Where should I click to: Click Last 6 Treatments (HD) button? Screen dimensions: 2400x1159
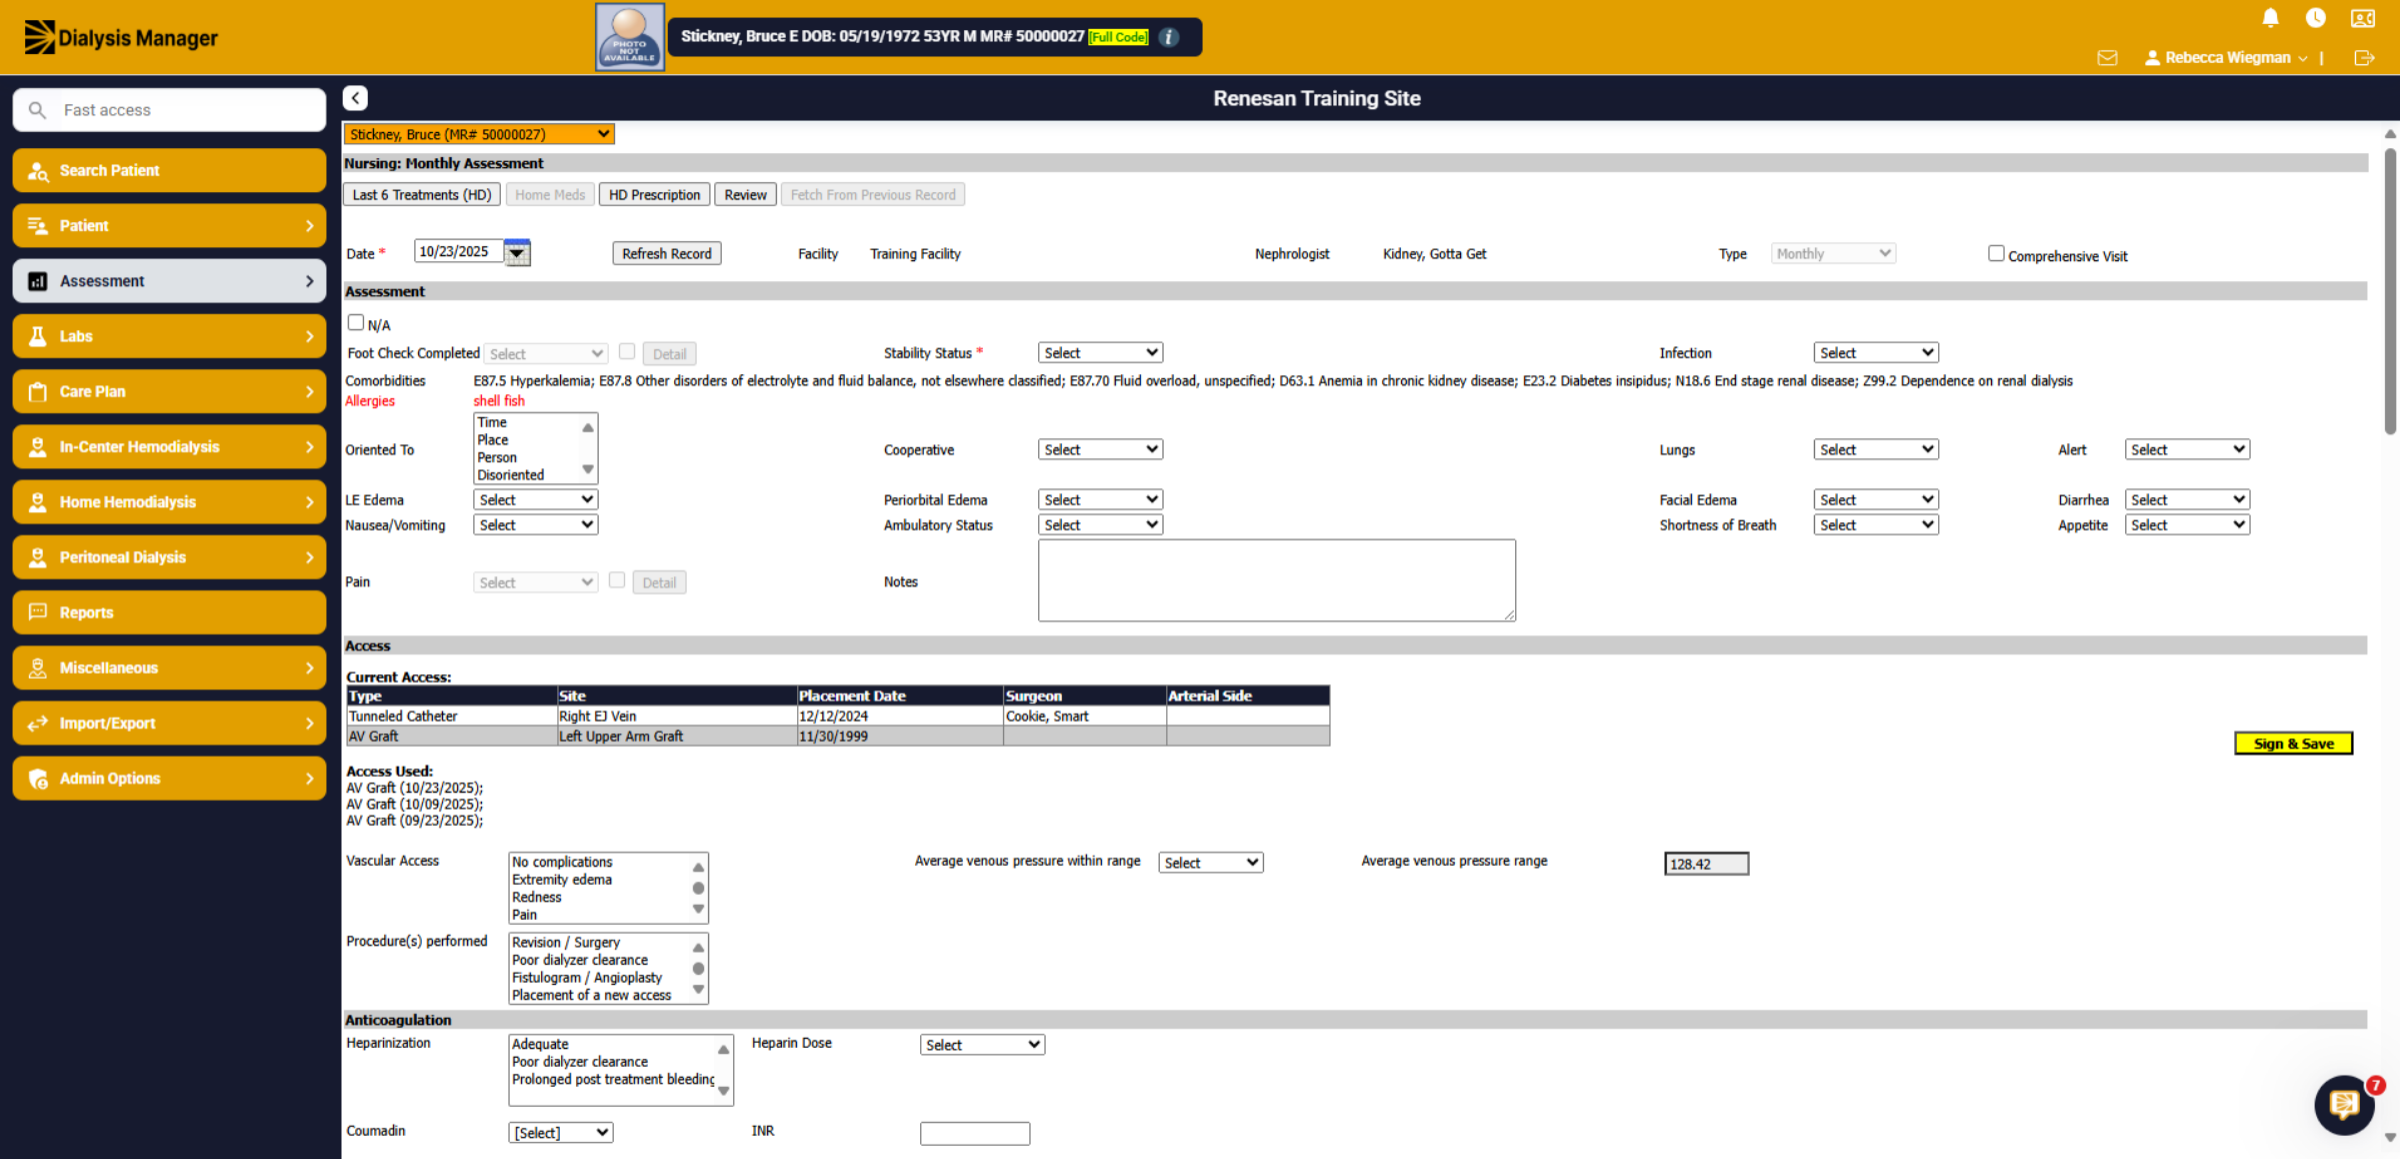click(422, 195)
